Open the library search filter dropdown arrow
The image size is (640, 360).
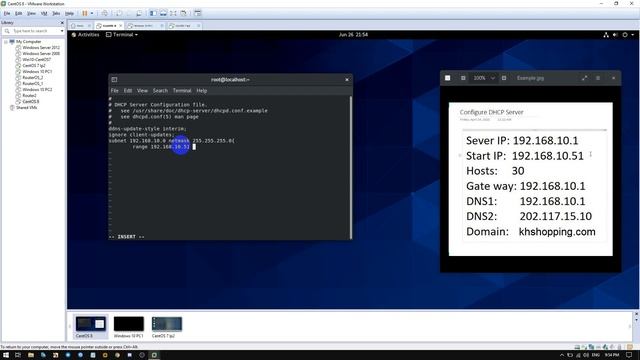tap(62, 31)
